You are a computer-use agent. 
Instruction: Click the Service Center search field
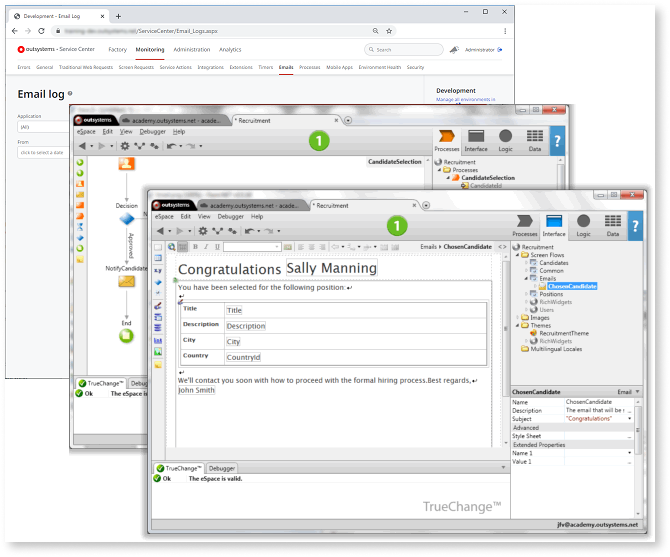tap(404, 50)
